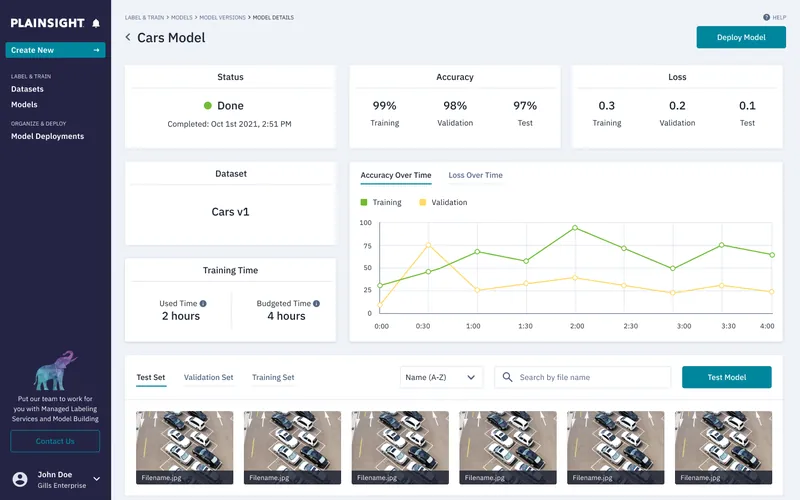Switch to Accuracy Over Time tab
This screenshot has height=500, width=800.
pyautogui.click(x=396, y=175)
